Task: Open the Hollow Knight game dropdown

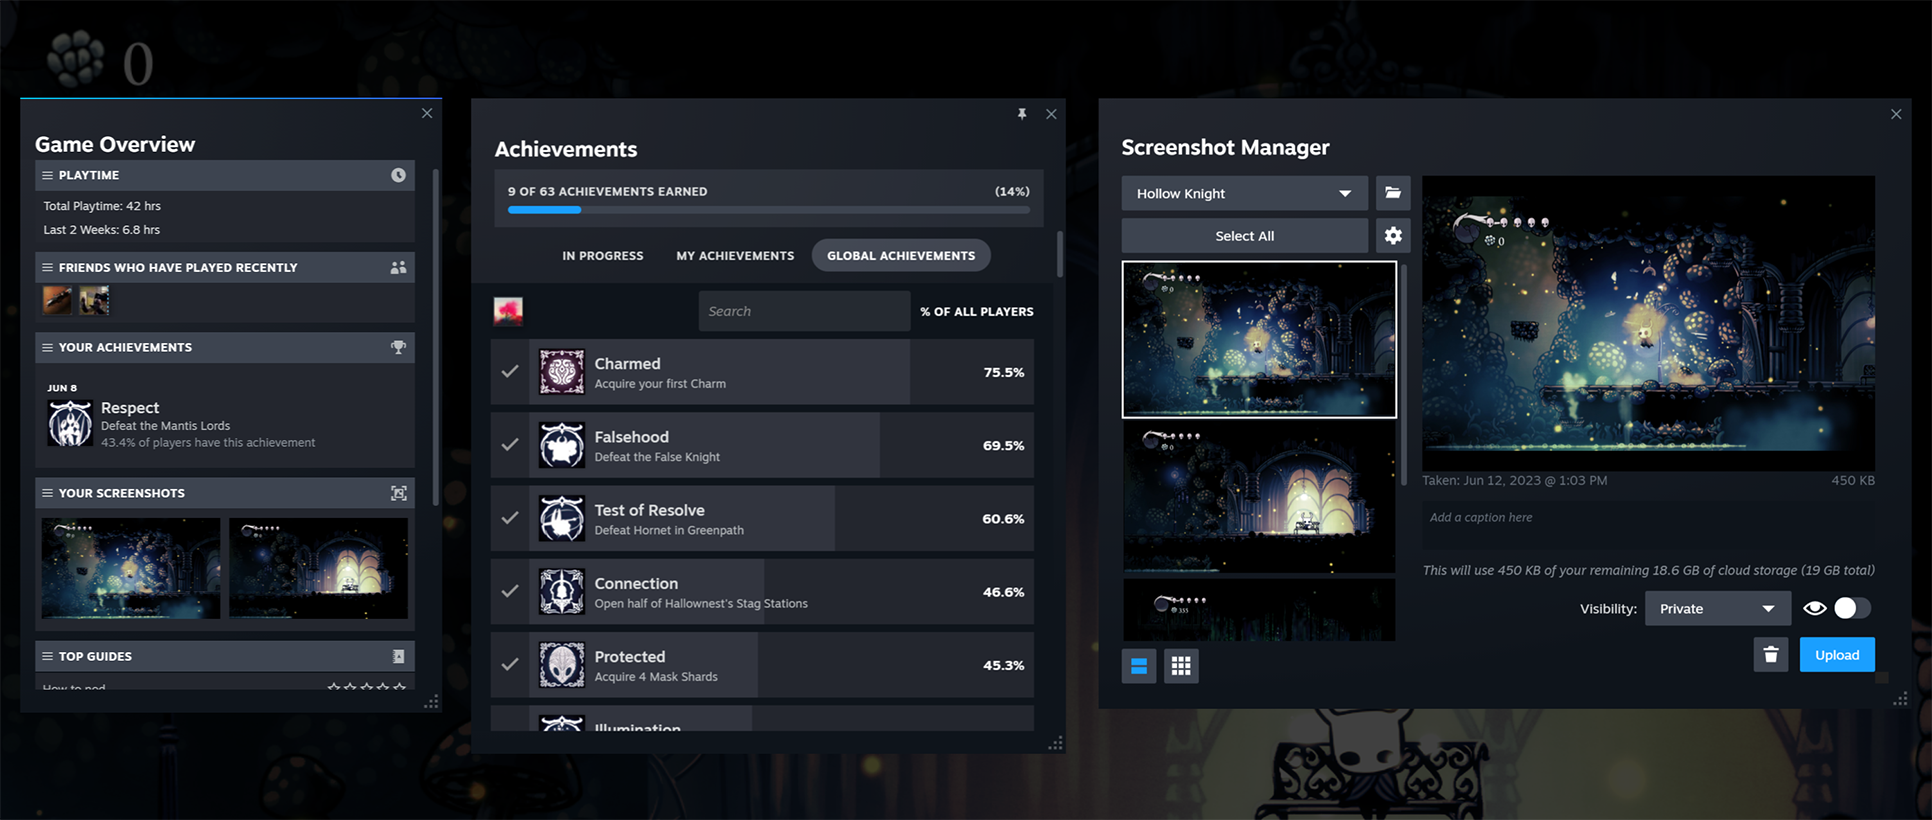Action: click(x=1245, y=193)
